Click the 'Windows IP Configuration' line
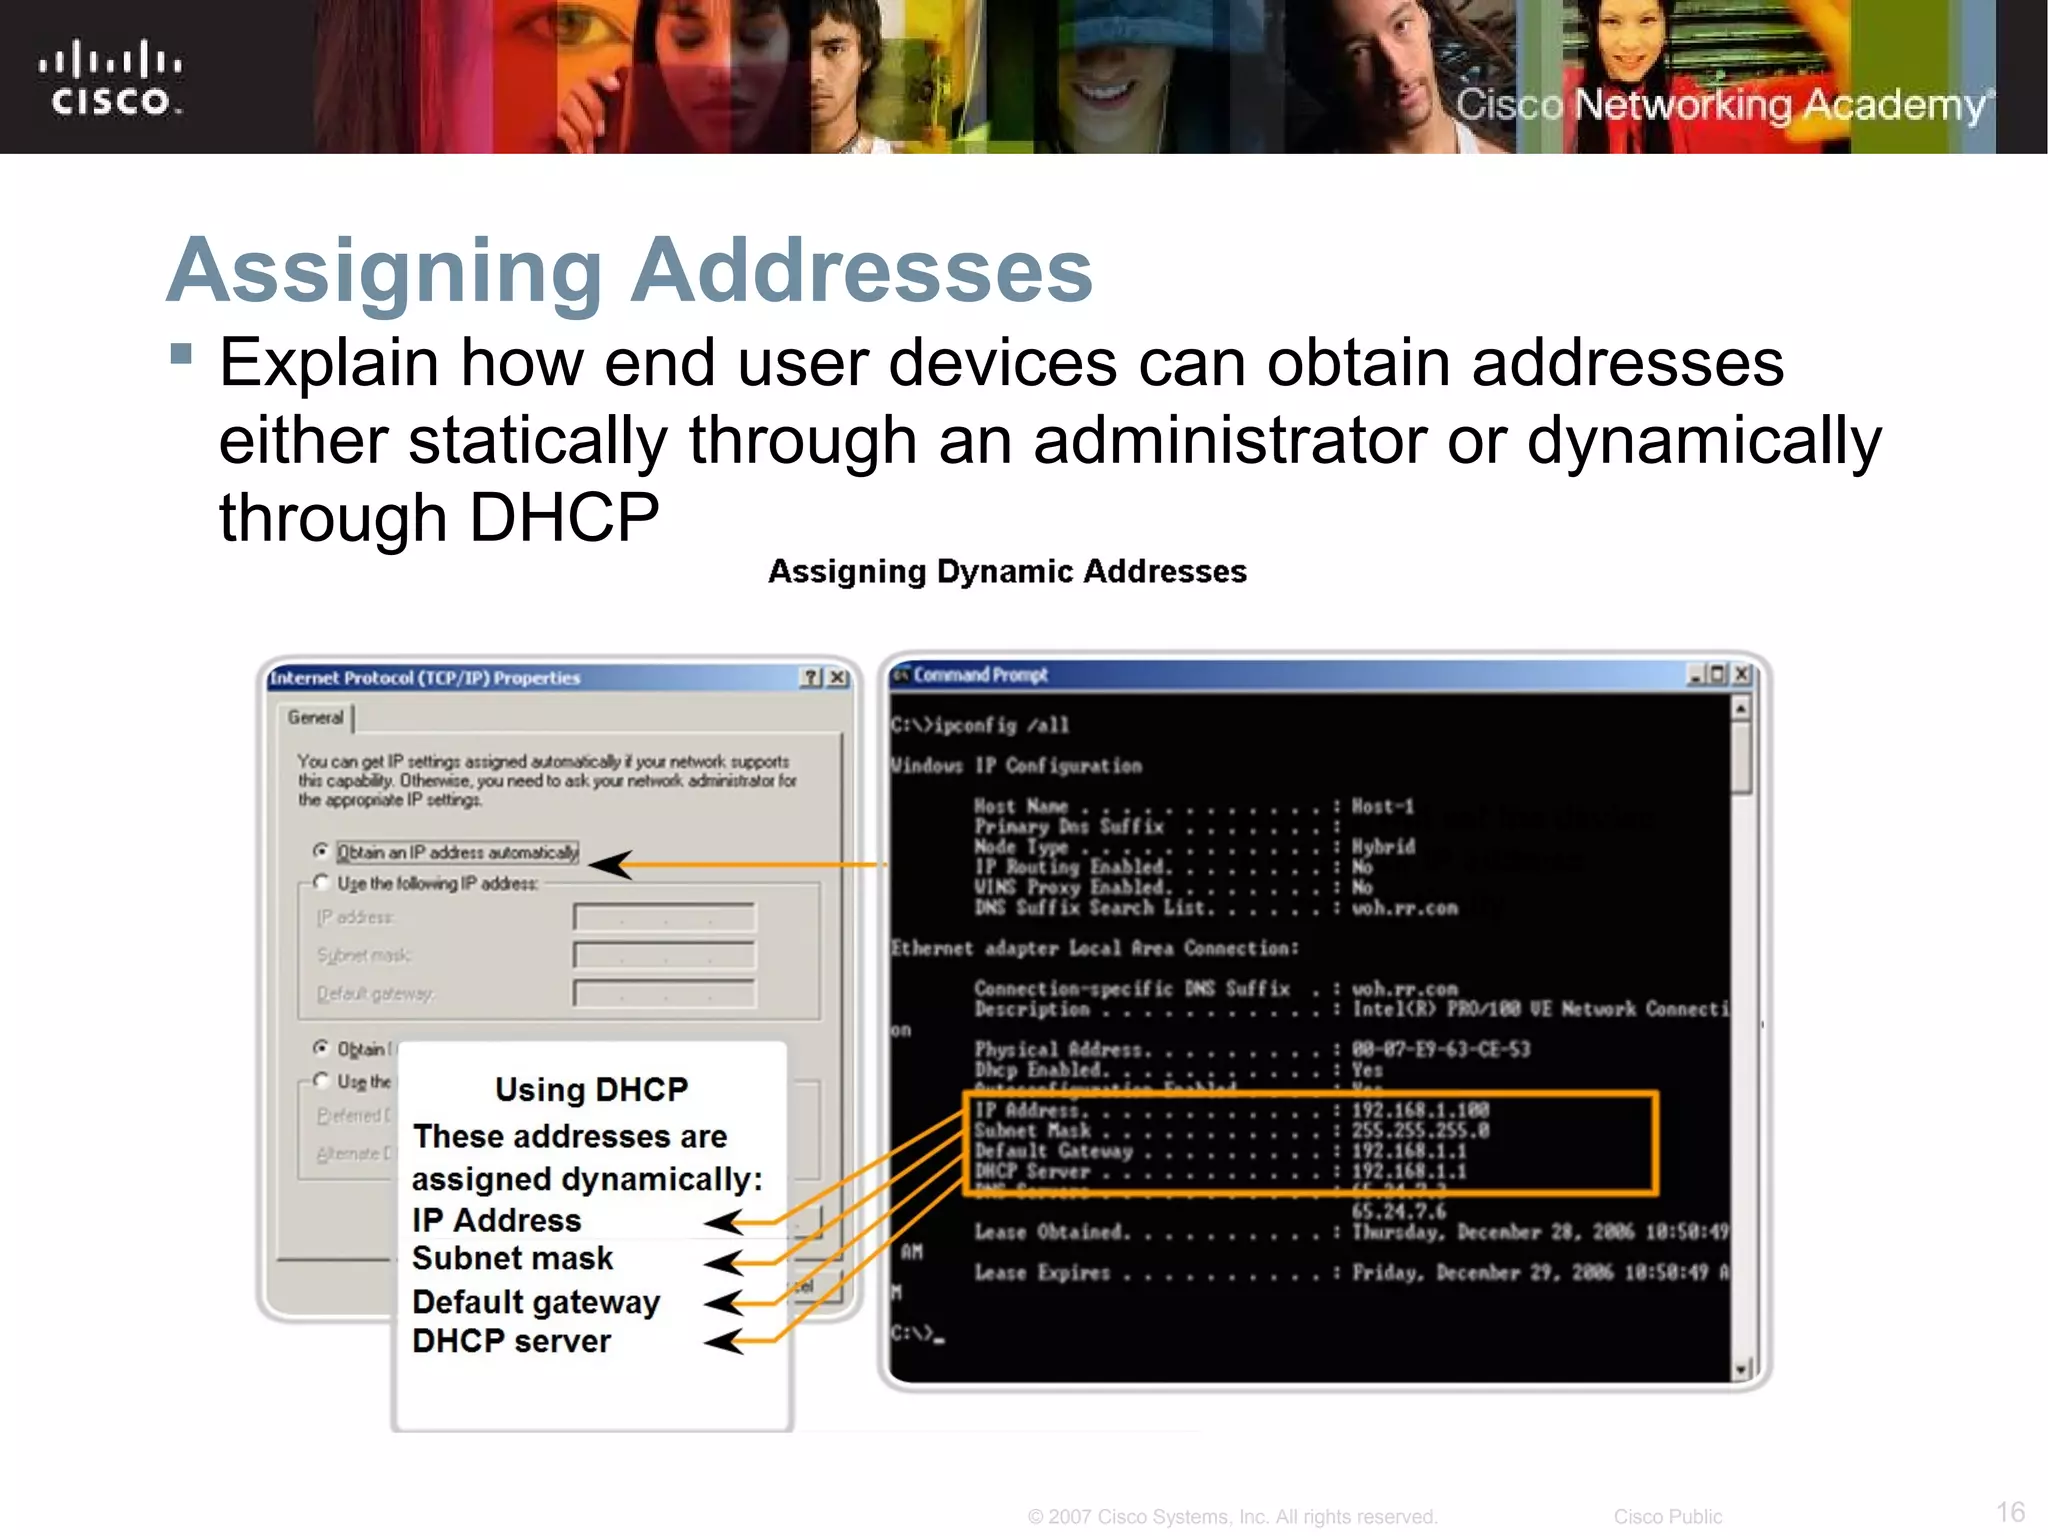 (x=1016, y=766)
